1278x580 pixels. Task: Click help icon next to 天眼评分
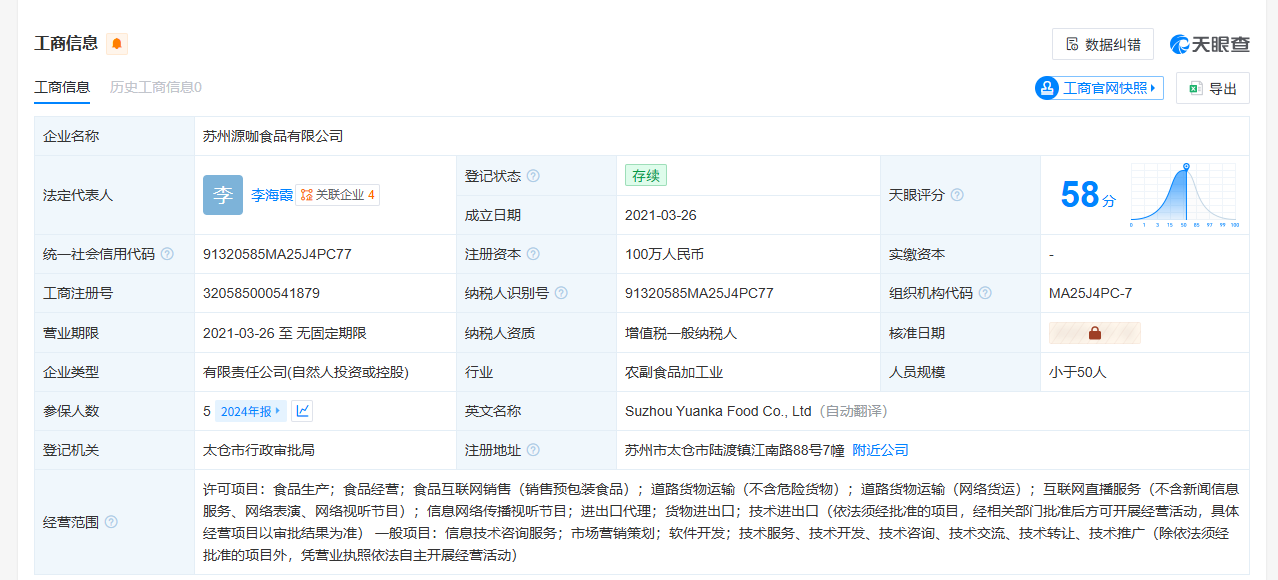tap(957, 195)
